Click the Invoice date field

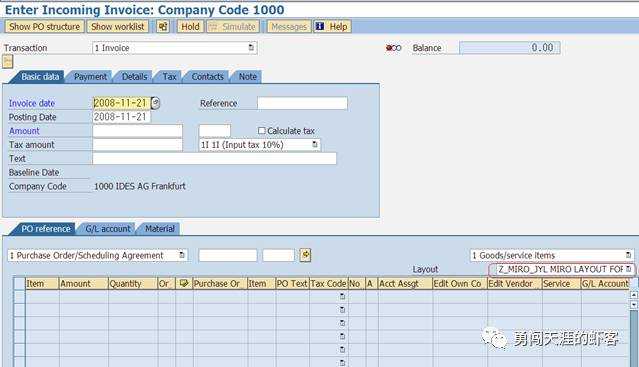(x=121, y=103)
